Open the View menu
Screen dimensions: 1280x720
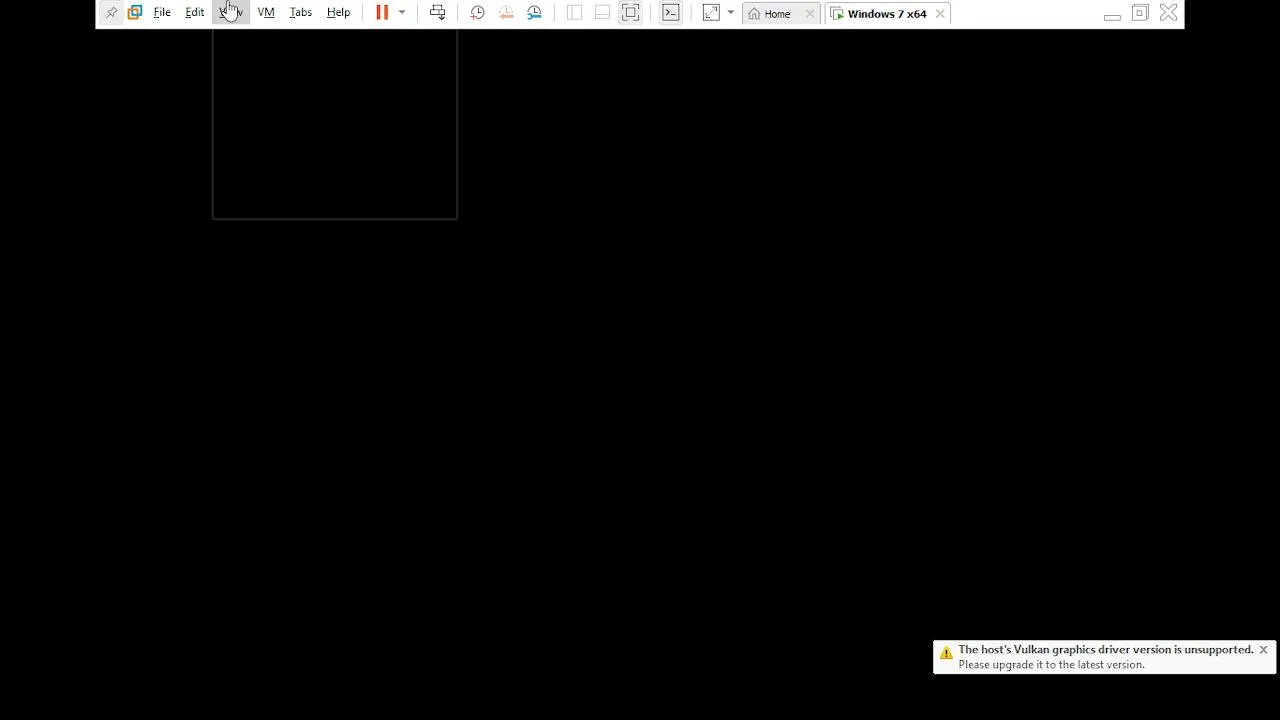coord(231,13)
